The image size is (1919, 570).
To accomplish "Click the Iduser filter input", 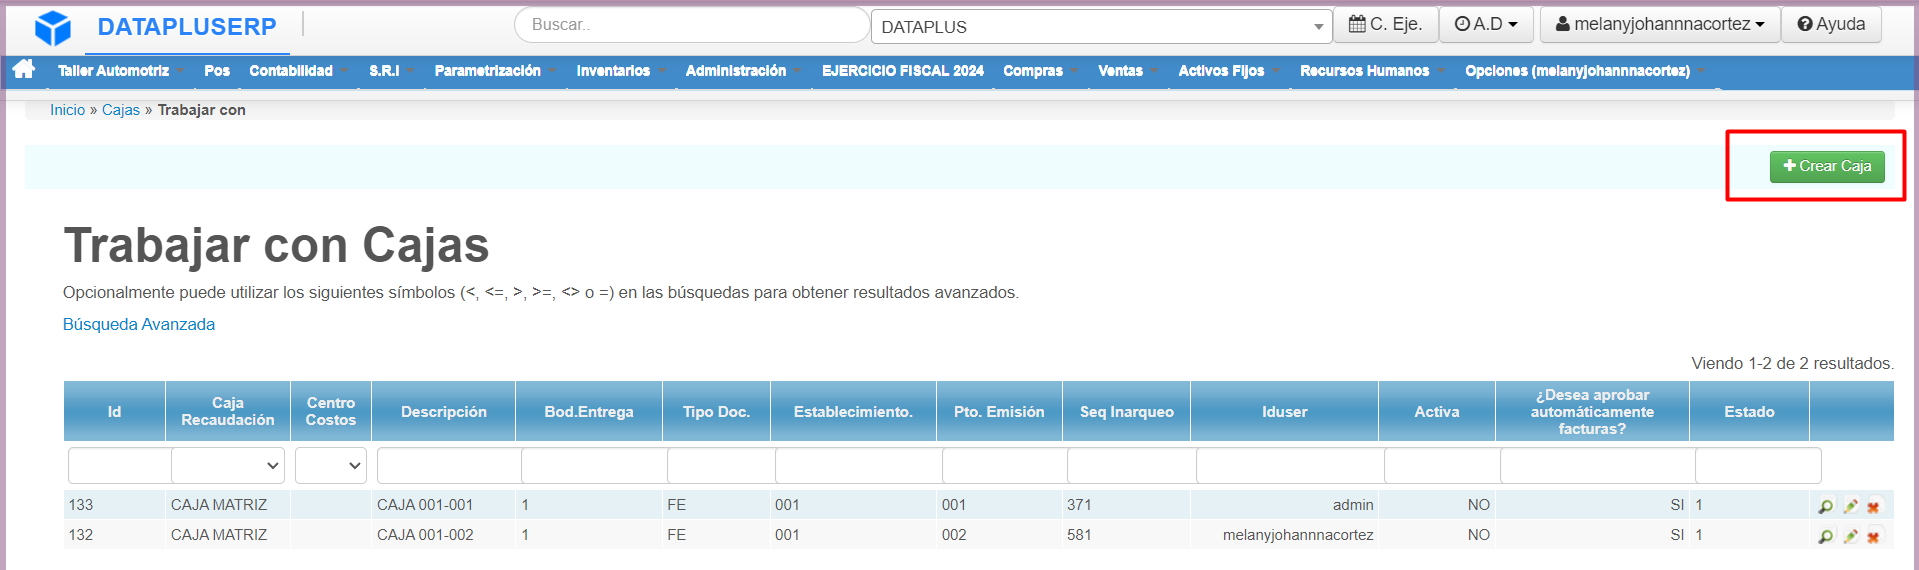I will [x=1290, y=466].
